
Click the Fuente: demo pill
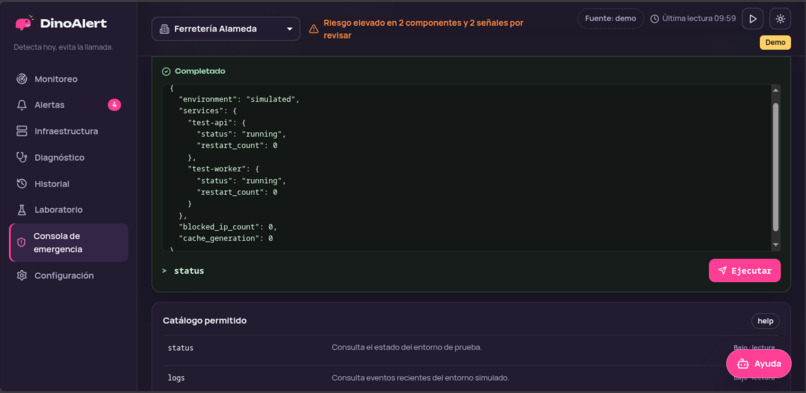(611, 18)
